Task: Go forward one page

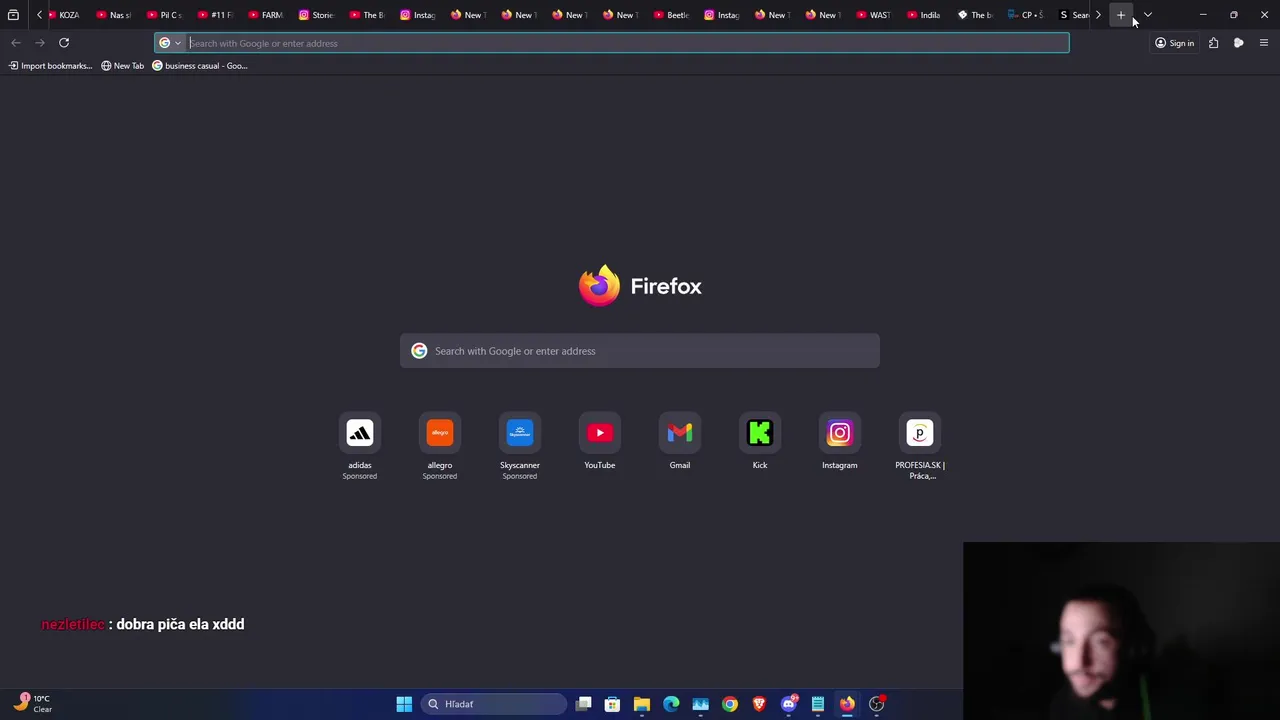Action: 40,43
